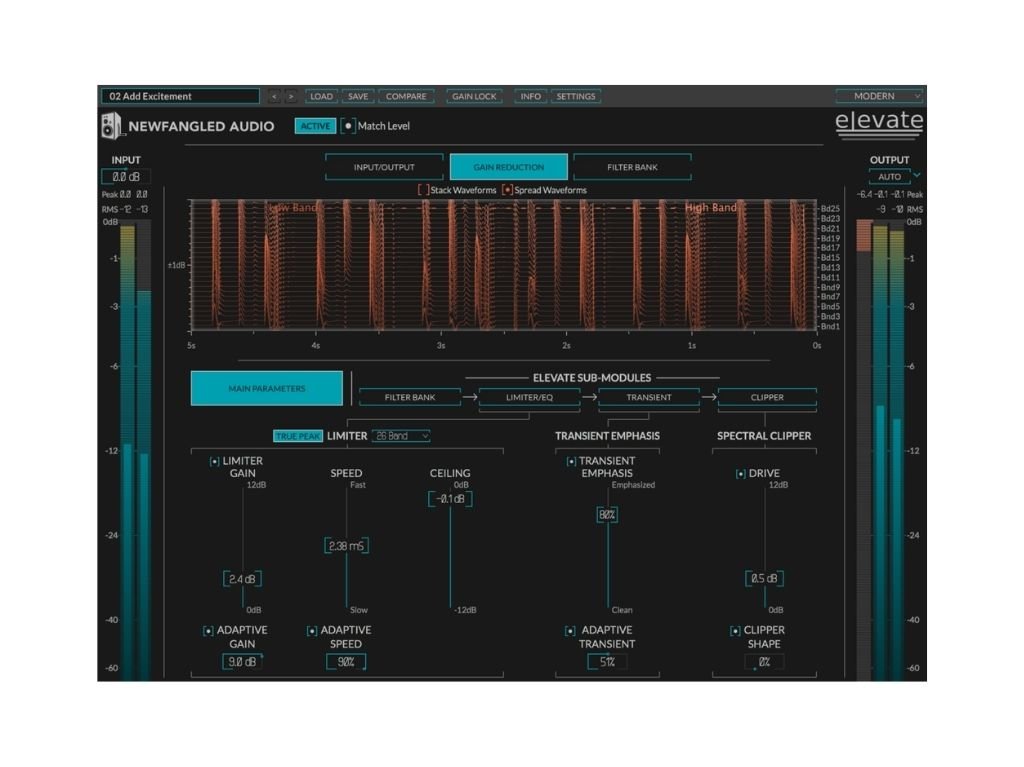
Task: Click the Speed 2.38 mS slider handle
Action: tap(346, 546)
